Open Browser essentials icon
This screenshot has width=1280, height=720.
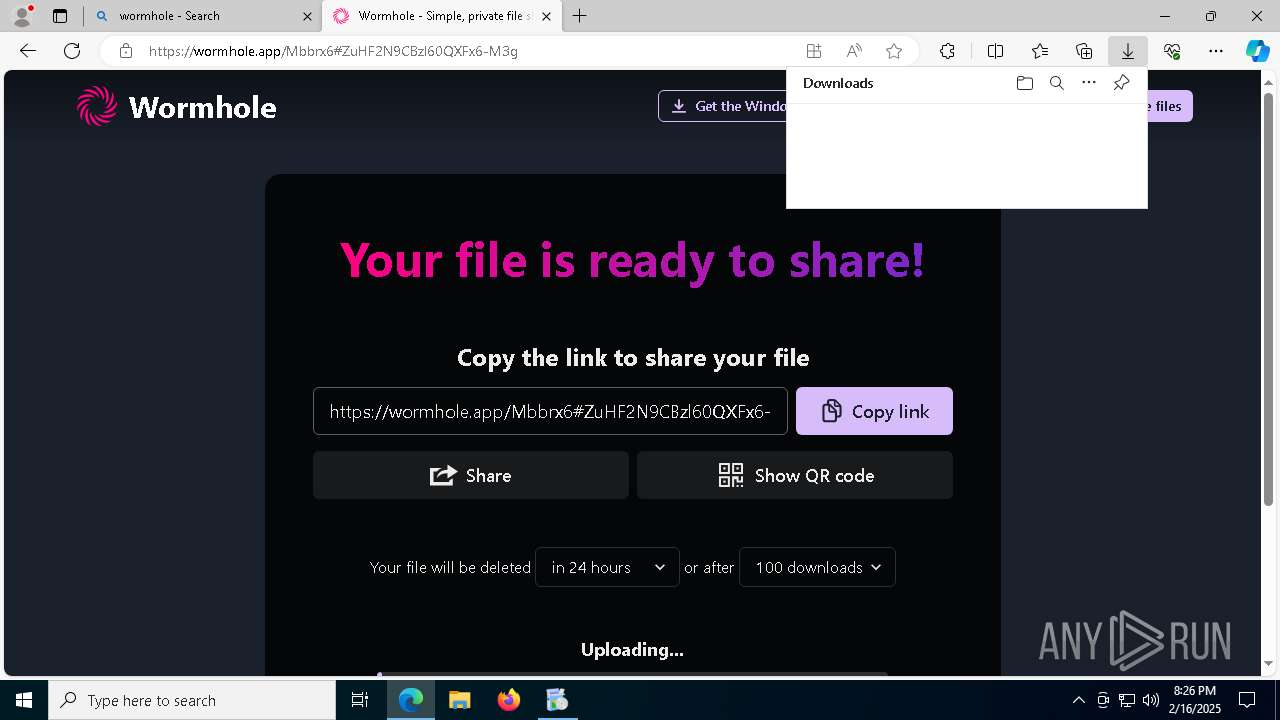1172,51
